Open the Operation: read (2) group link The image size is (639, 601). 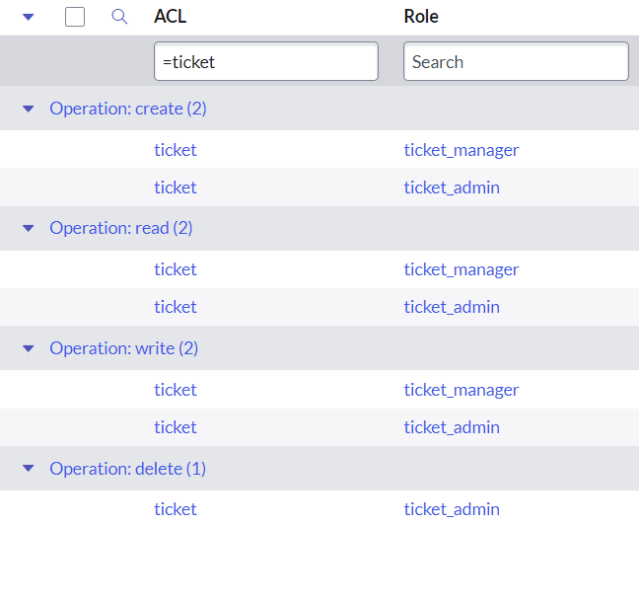(121, 228)
